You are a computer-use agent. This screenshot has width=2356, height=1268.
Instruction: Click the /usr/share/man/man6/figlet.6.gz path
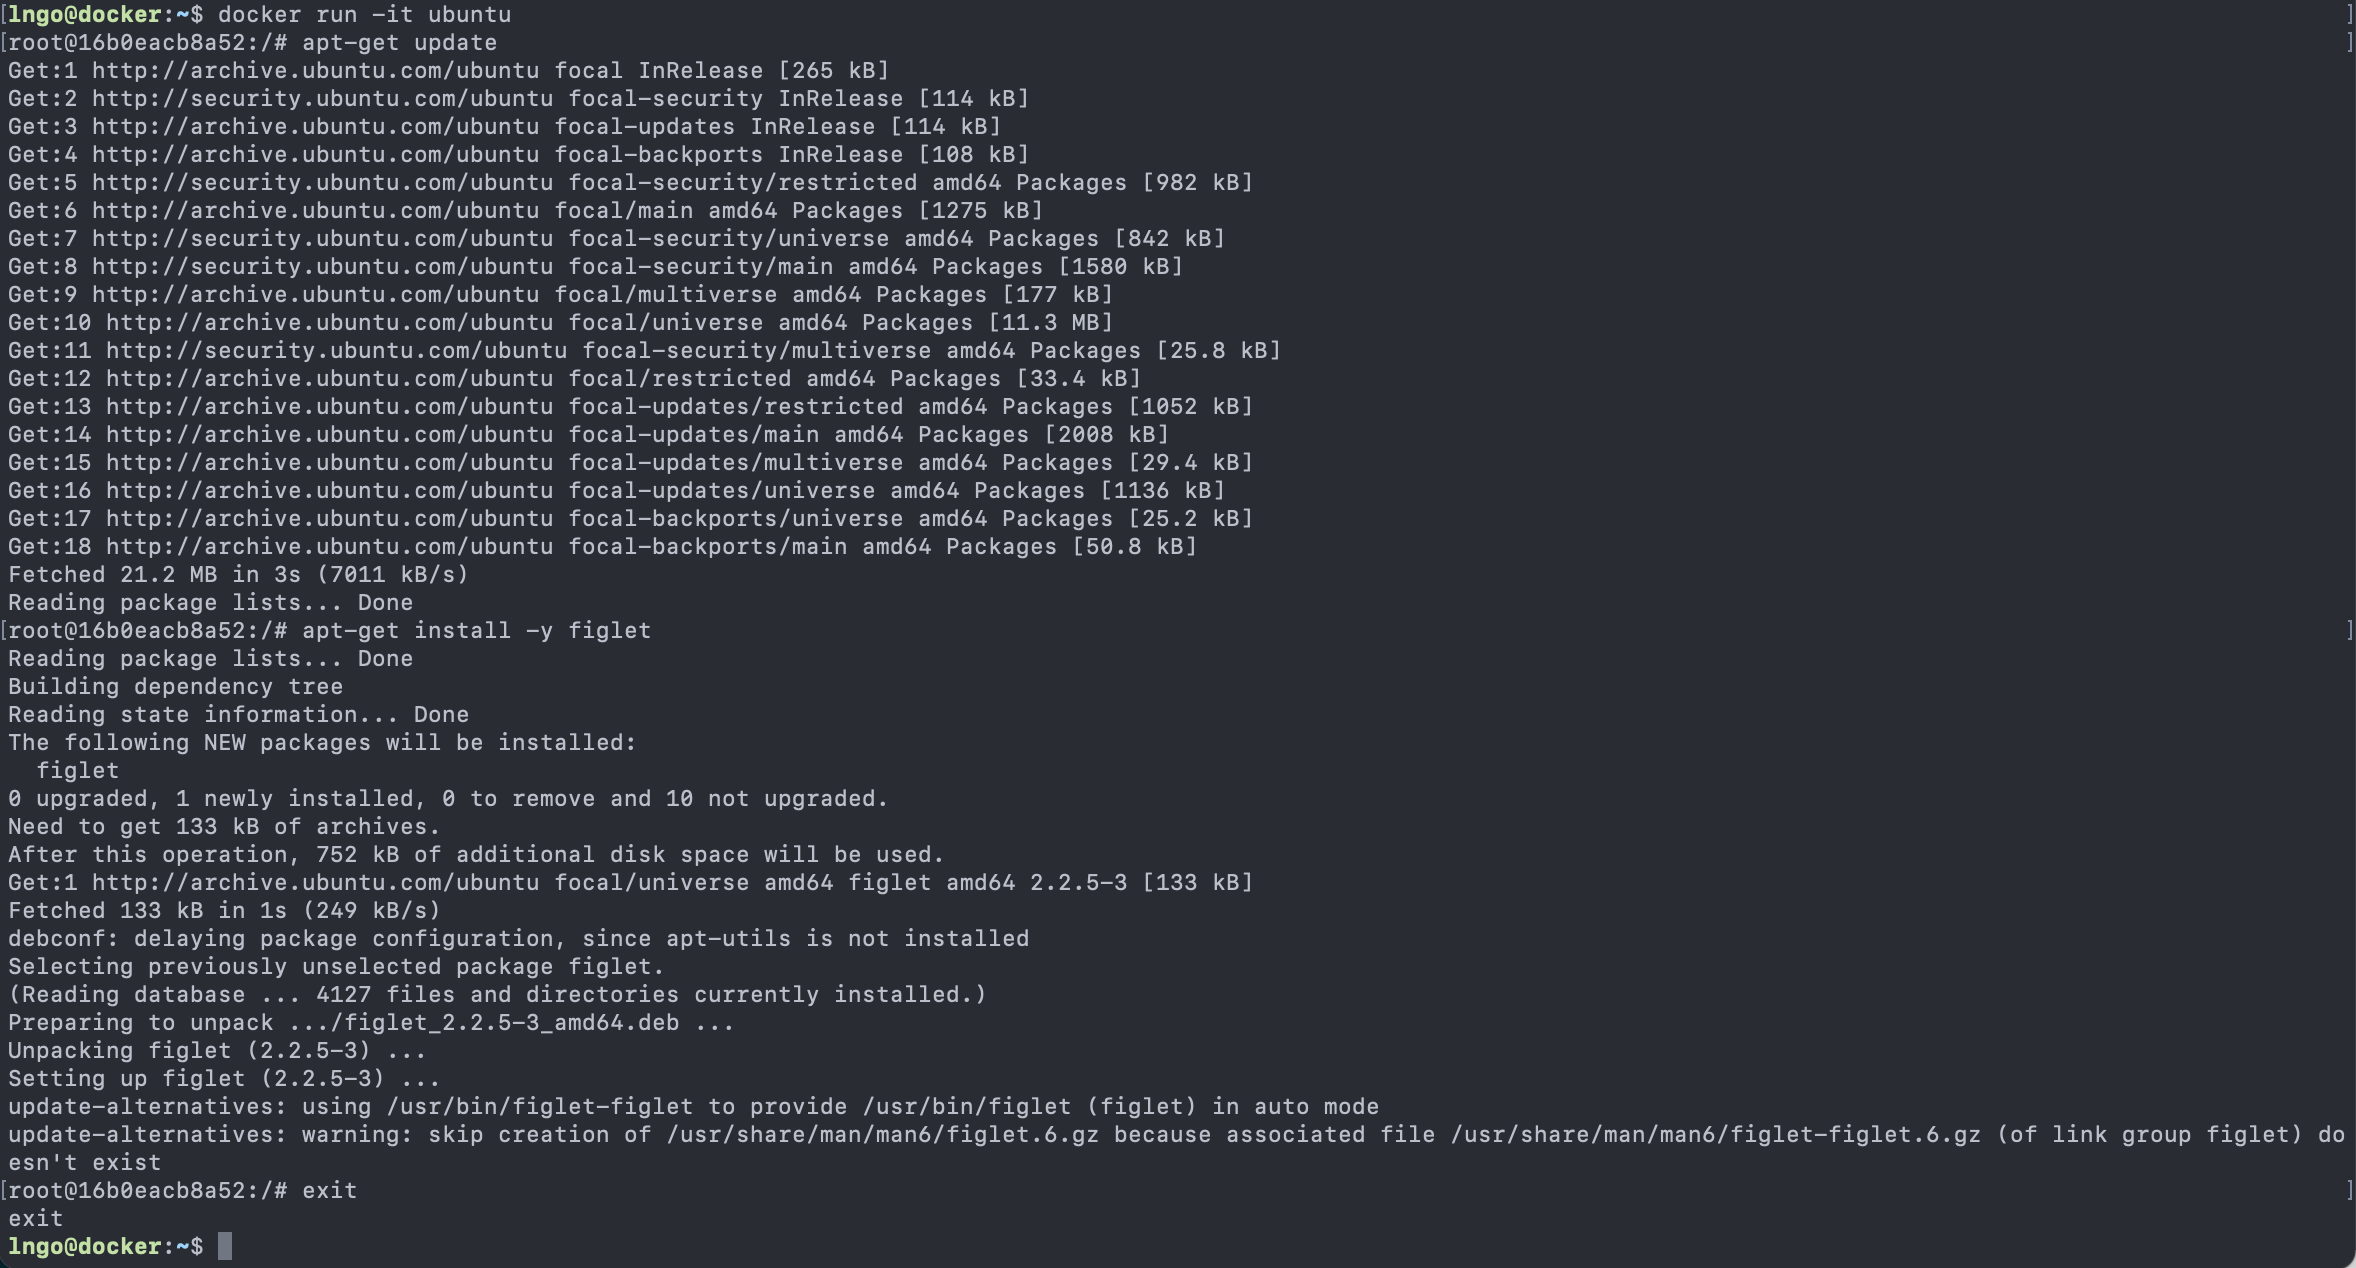click(x=882, y=1135)
